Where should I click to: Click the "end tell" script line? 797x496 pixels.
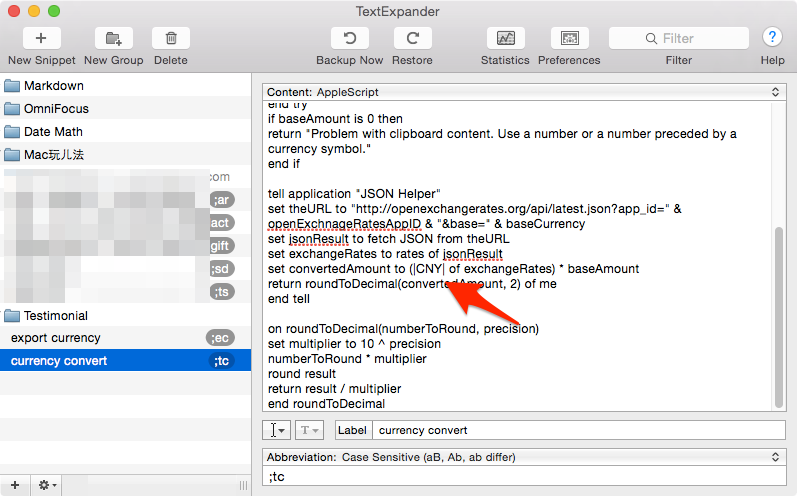[289, 299]
